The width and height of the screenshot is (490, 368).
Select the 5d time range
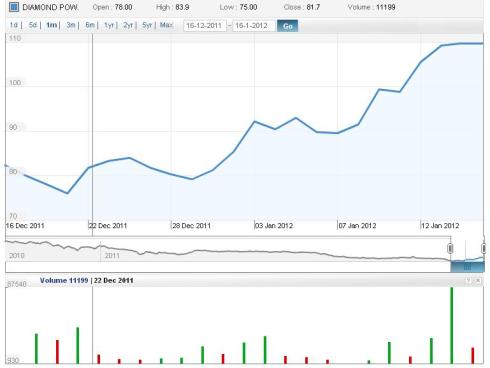point(32,25)
